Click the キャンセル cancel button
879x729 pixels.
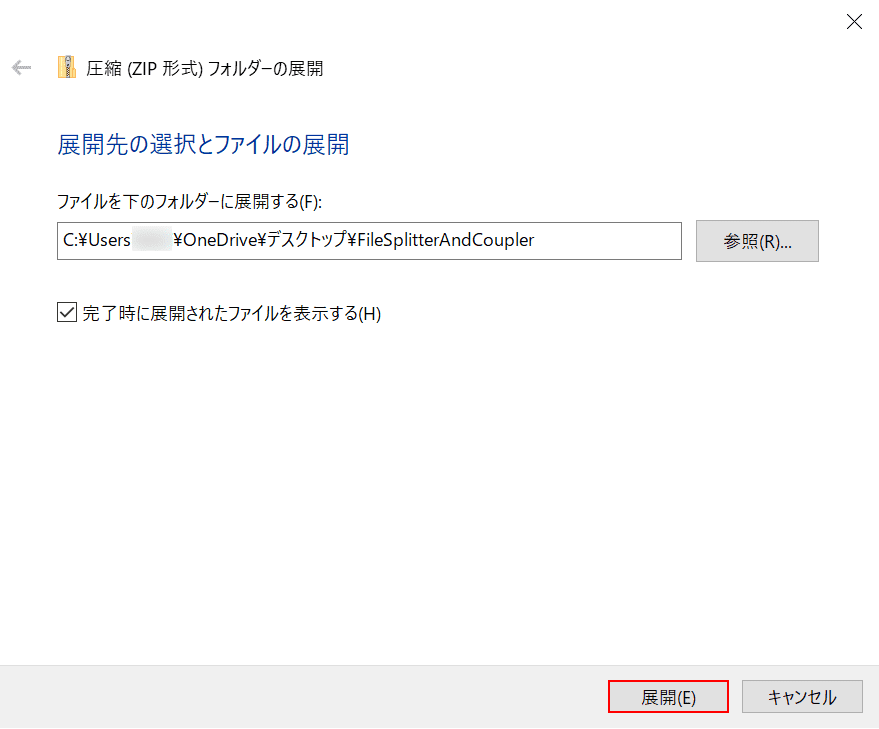802,697
